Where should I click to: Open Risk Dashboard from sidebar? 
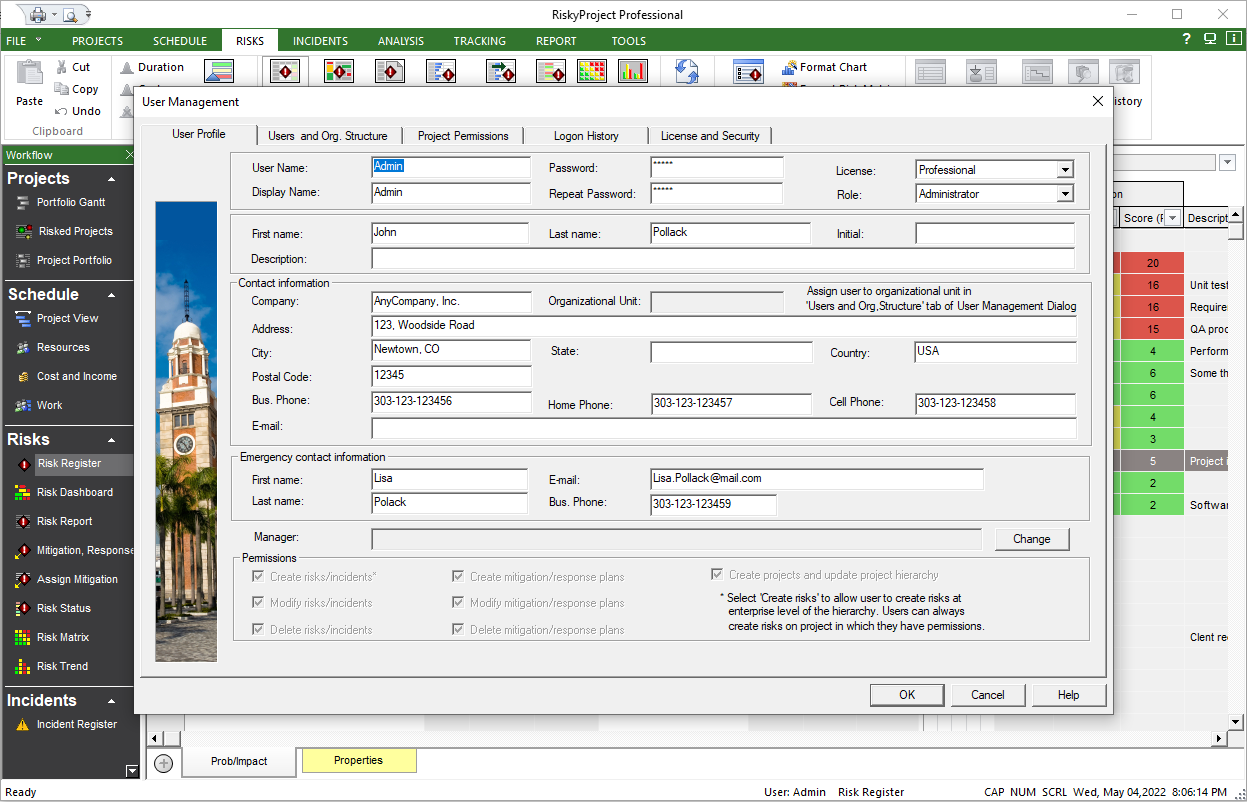(x=74, y=492)
